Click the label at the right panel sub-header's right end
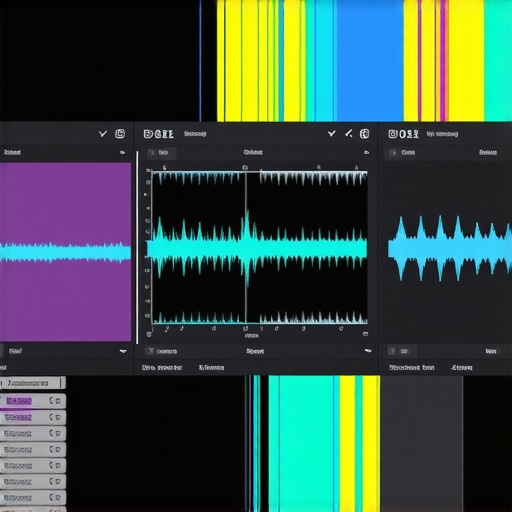Viewport: 512px width, 512px height. [488, 152]
